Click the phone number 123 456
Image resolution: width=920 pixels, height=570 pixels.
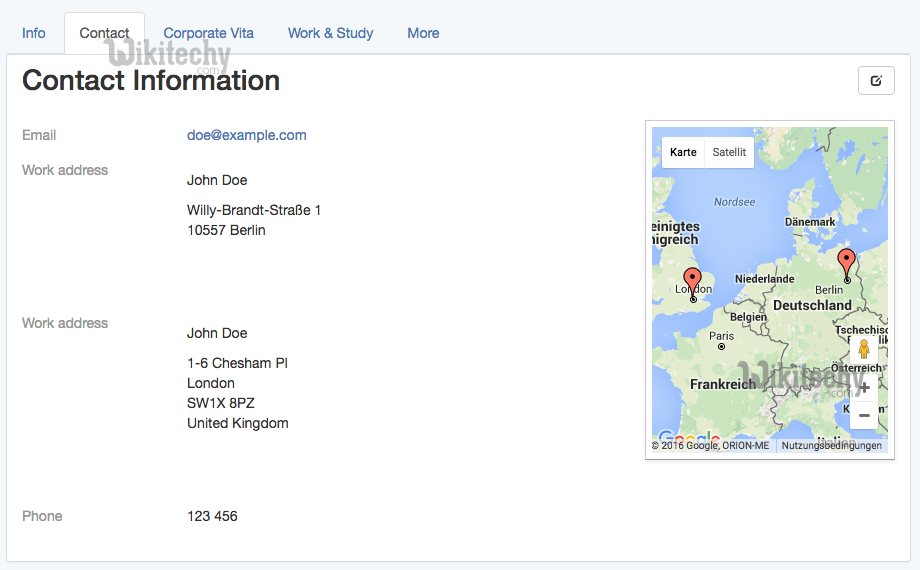coord(212,516)
